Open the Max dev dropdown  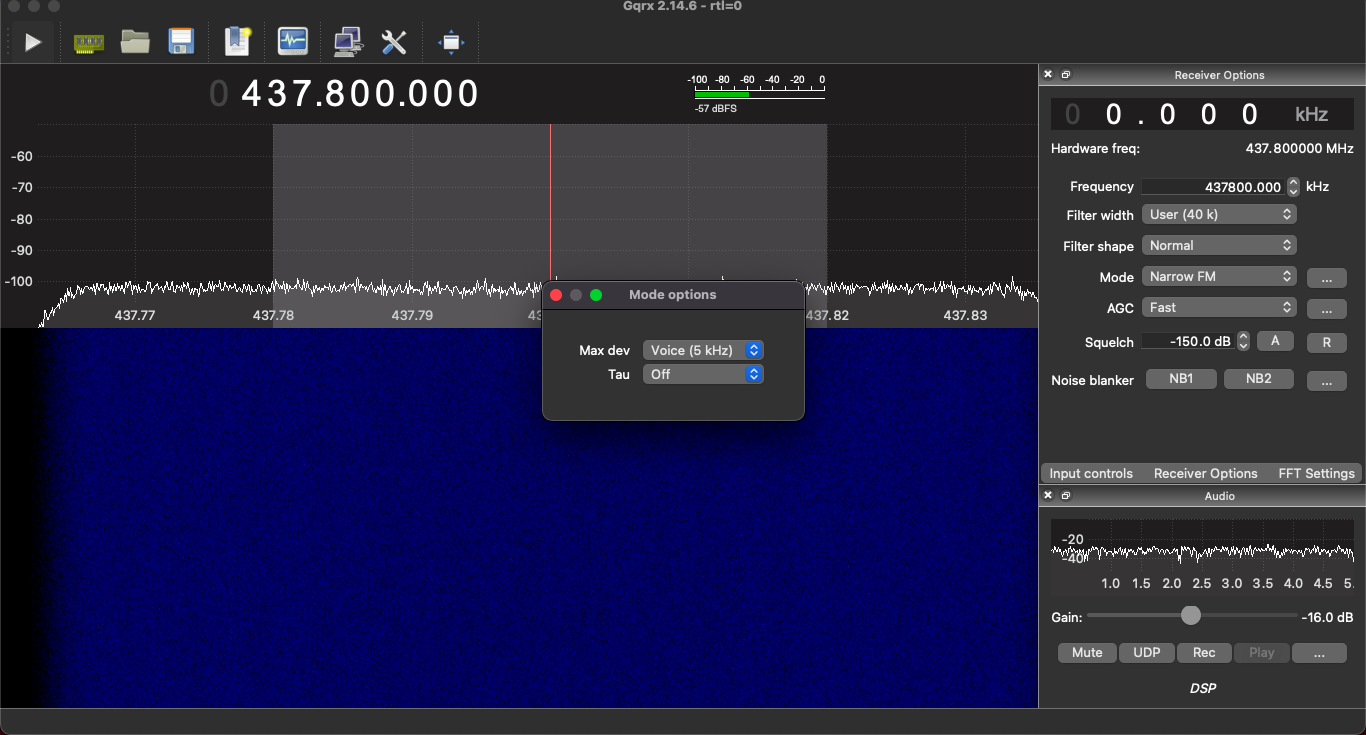pyautogui.click(x=703, y=350)
